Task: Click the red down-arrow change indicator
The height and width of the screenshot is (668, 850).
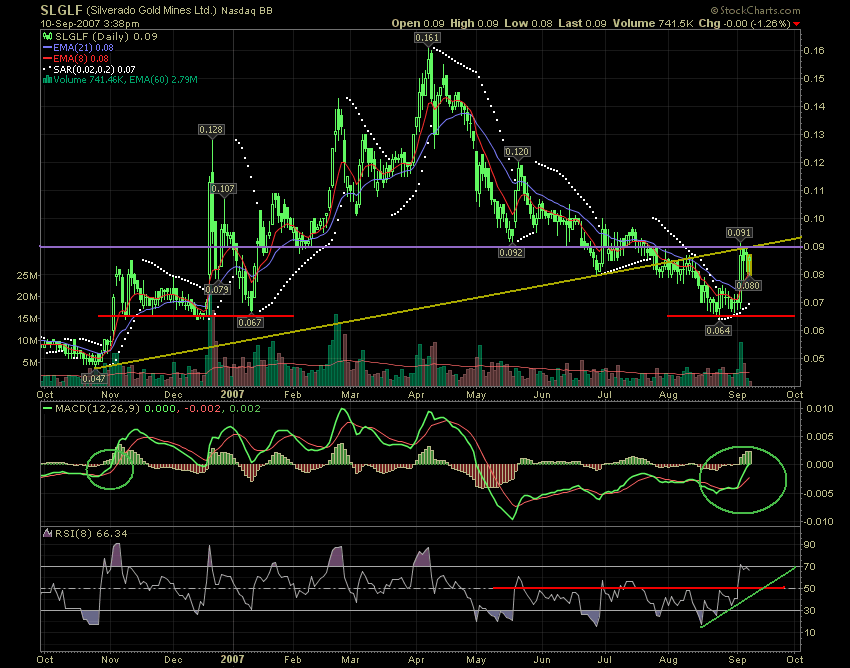Action: point(796,24)
